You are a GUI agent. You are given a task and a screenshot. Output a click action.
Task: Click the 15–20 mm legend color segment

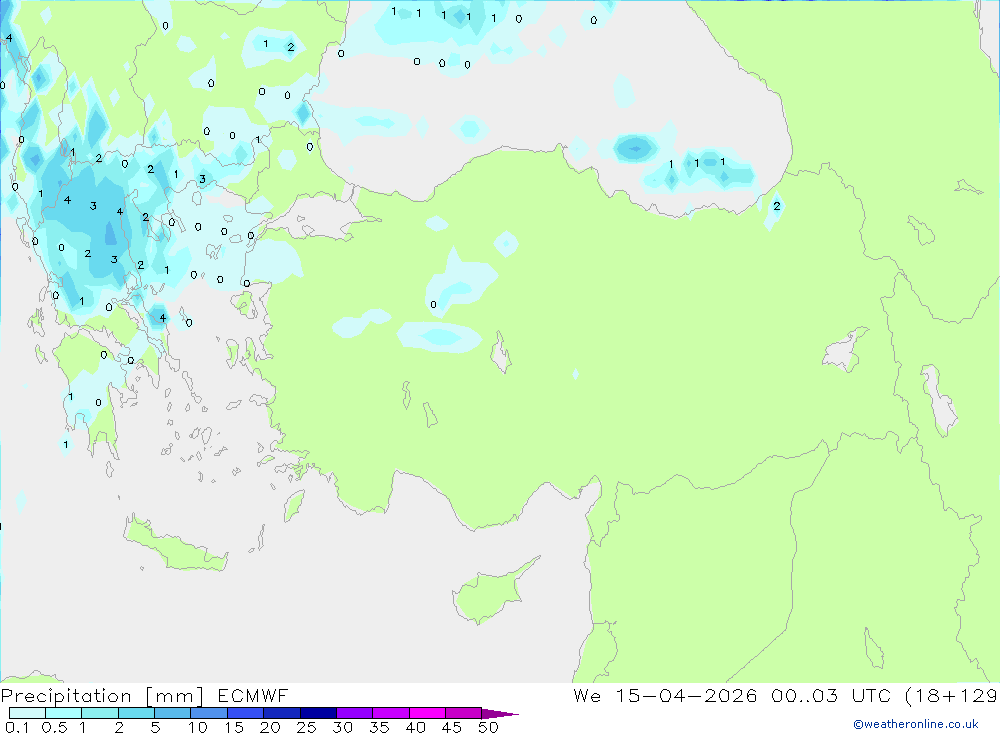[x=246, y=713]
